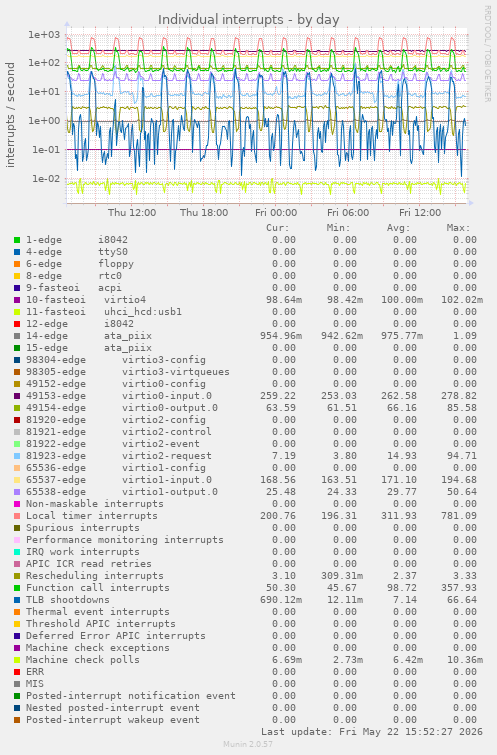Click the Function call max value 357.93
Screen dimensions: 497x755
[459, 588]
